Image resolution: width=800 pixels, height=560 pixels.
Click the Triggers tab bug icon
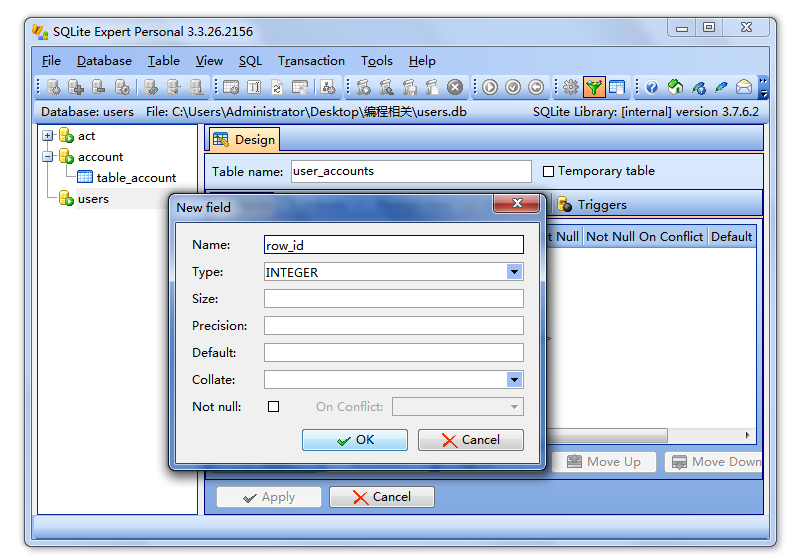pyautogui.click(x=564, y=204)
